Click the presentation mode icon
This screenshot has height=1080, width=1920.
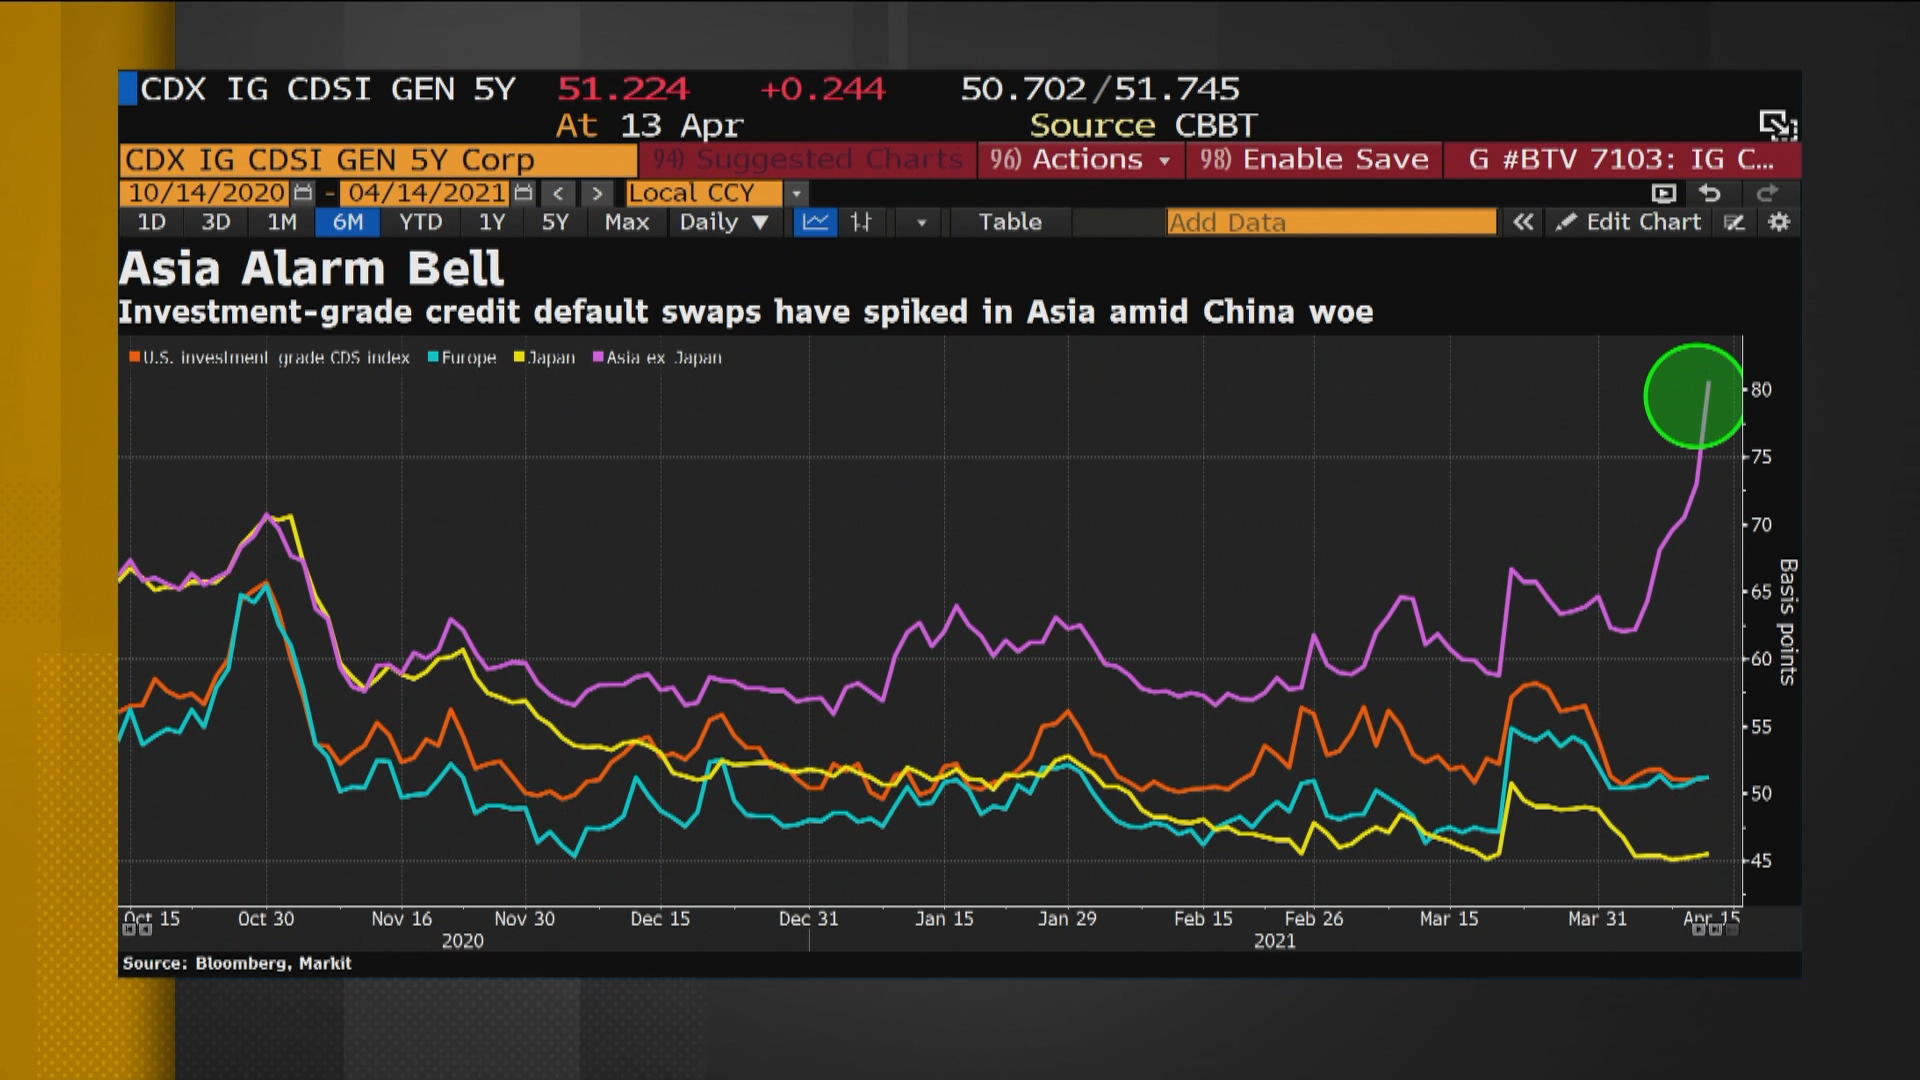coord(1664,193)
